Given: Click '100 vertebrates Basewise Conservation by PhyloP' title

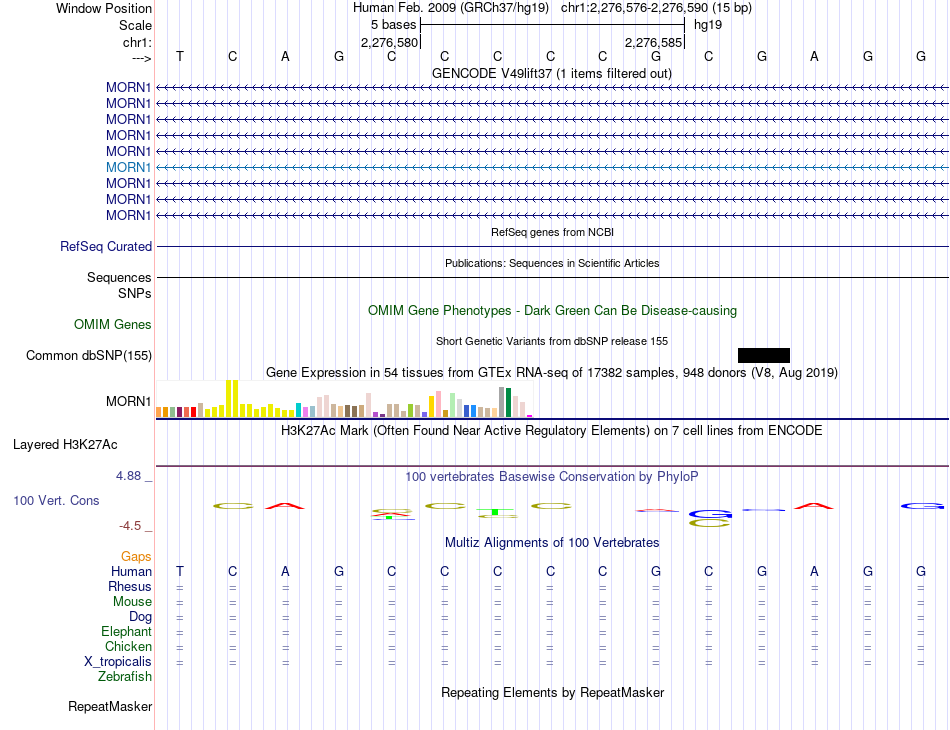Looking at the screenshot, I should pos(552,477).
